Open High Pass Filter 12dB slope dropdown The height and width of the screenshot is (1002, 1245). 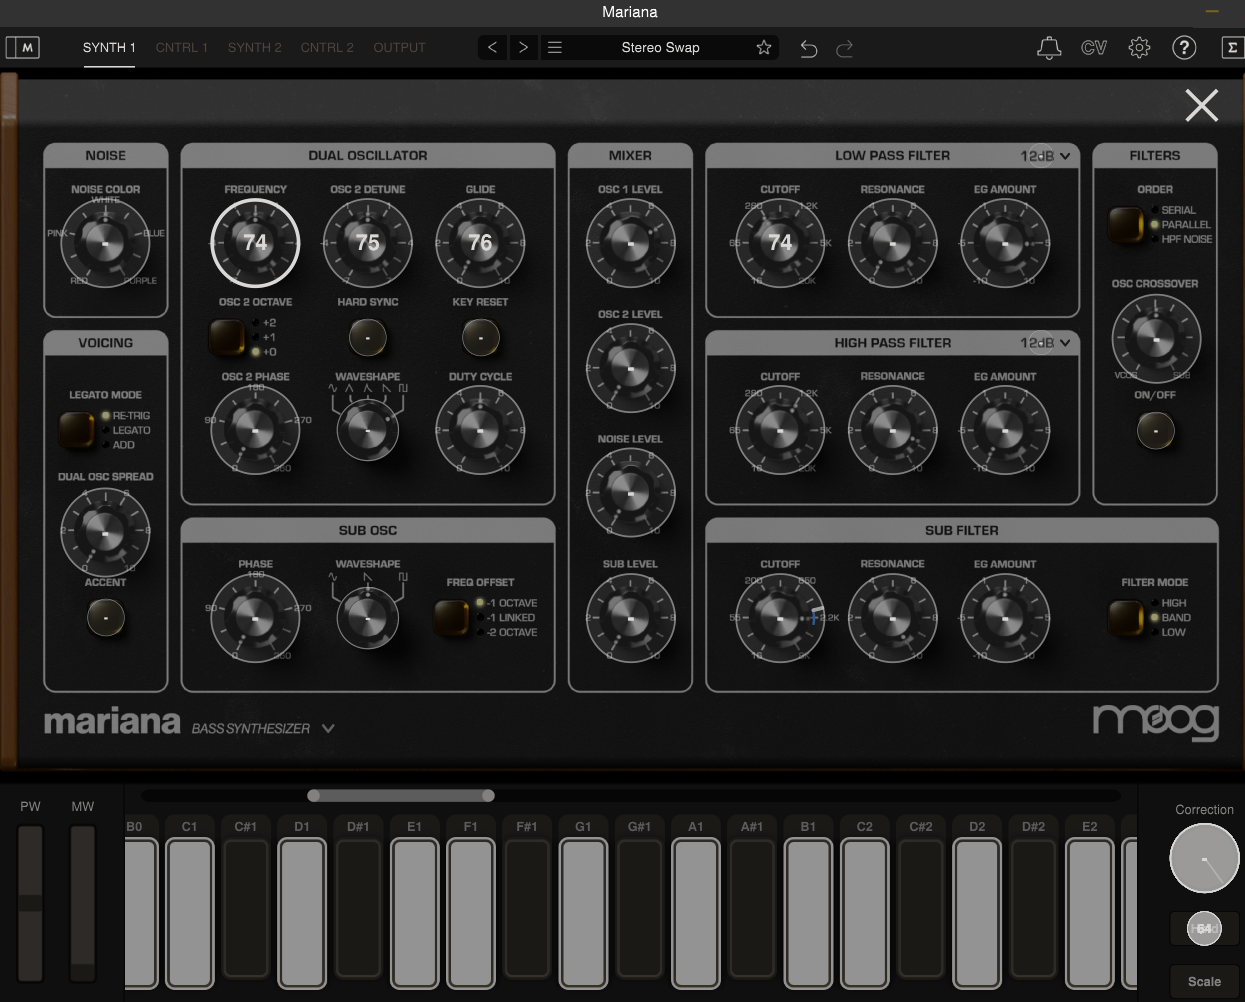point(1046,343)
